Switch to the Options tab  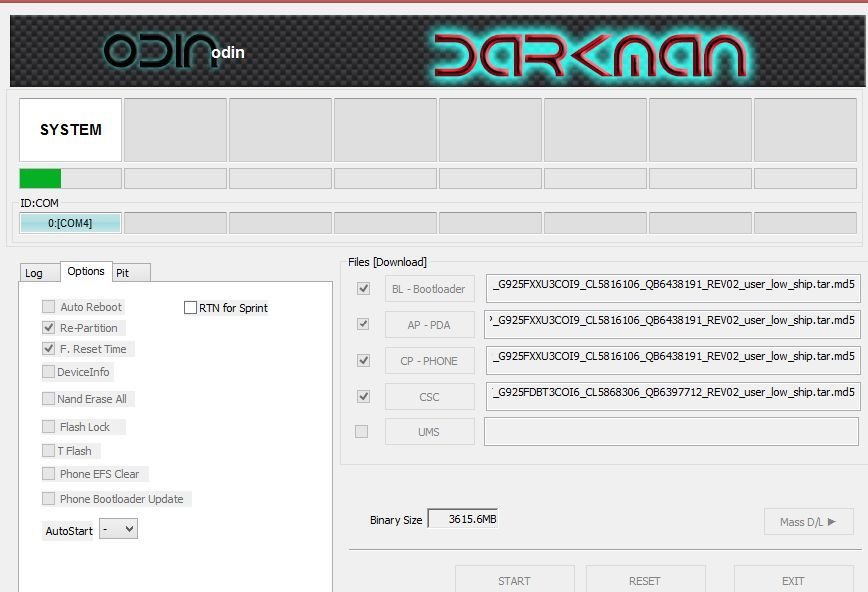pyautogui.click(x=86, y=271)
